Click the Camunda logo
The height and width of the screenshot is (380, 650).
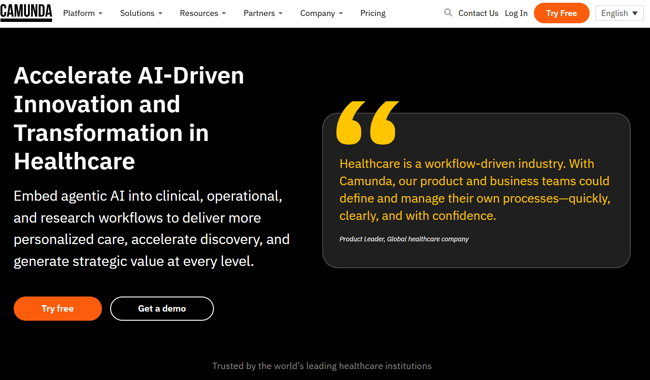pyautogui.click(x=26, y=12)
